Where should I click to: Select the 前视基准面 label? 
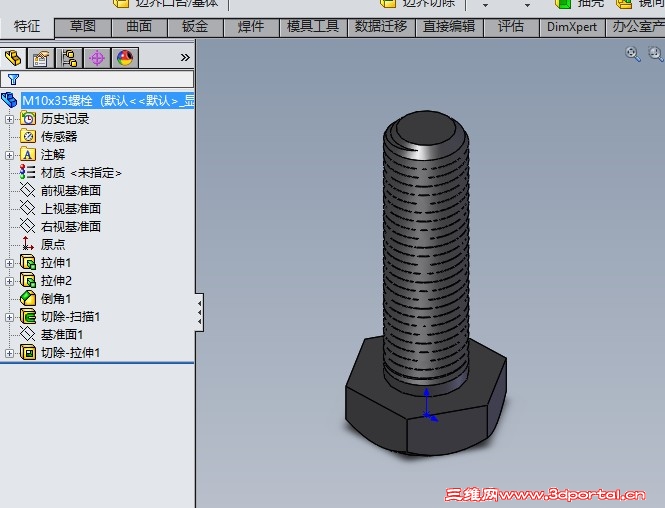71,191
